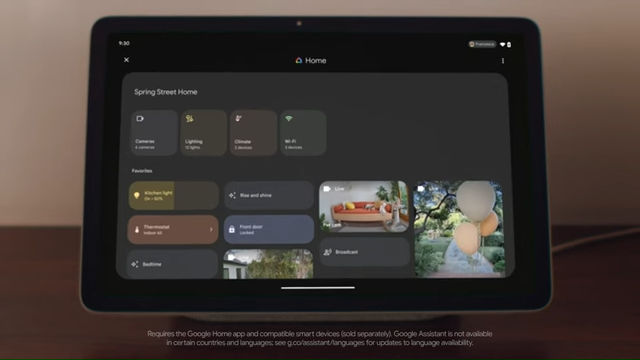This screenshot has width=640, height=360.
Task: Open the Cameras category tile
Action: [154, 133]
